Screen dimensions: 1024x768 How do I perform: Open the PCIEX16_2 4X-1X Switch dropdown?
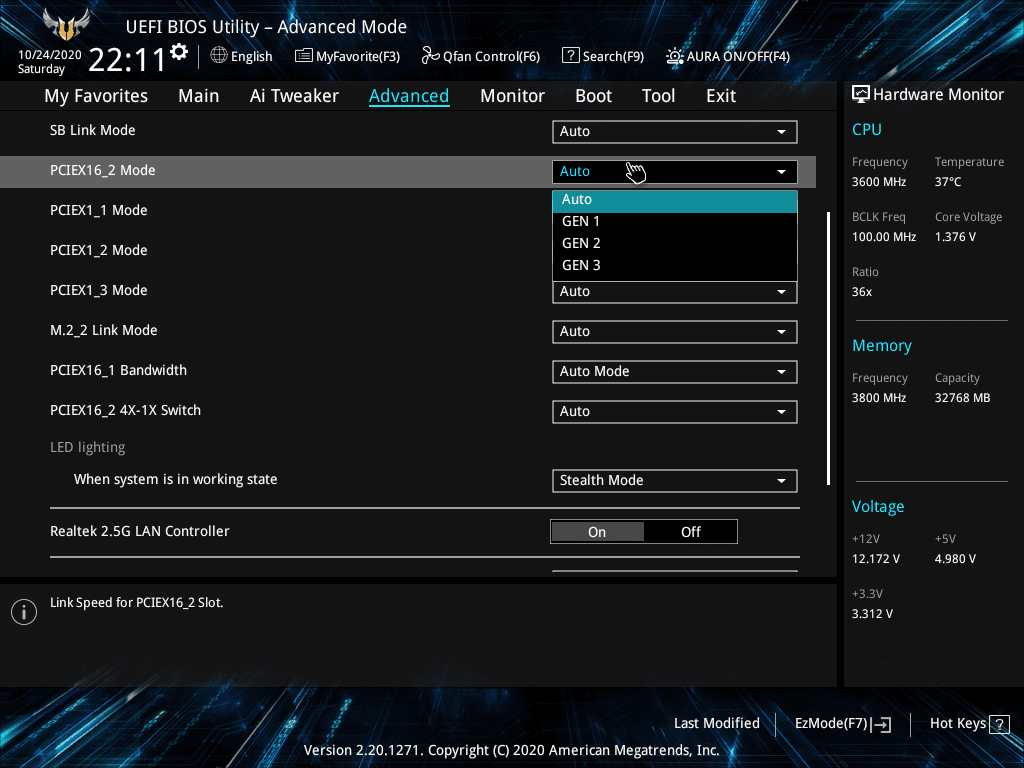pyautogui.click(x=675, y=411)
